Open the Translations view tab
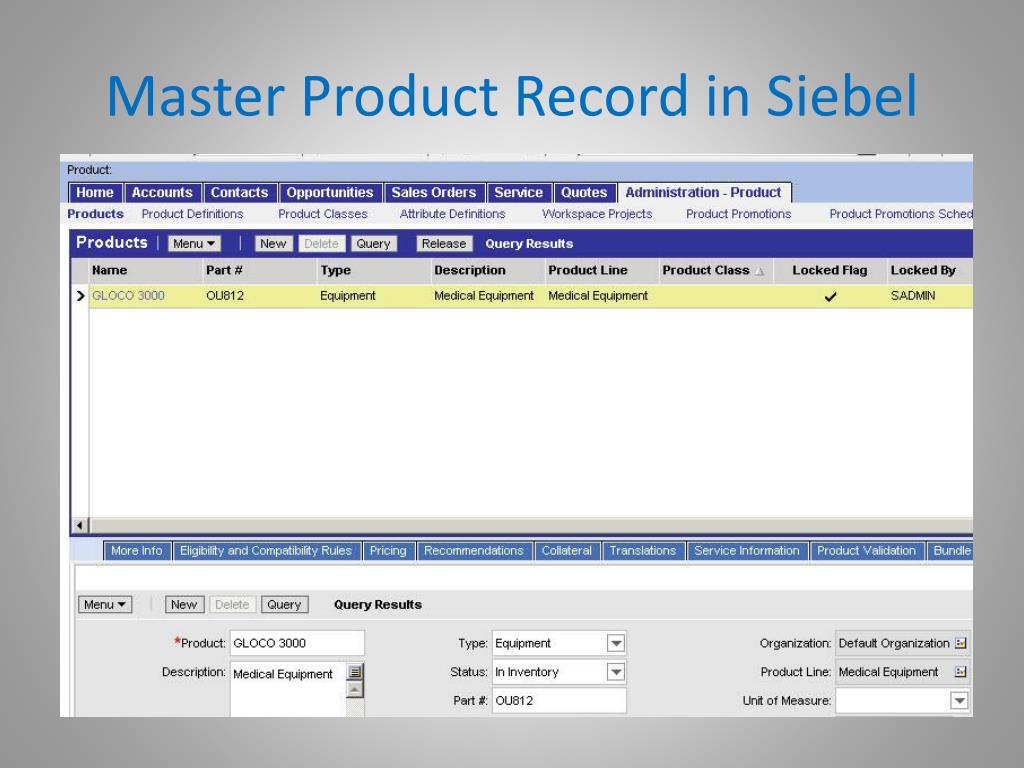 coord(643,551)
